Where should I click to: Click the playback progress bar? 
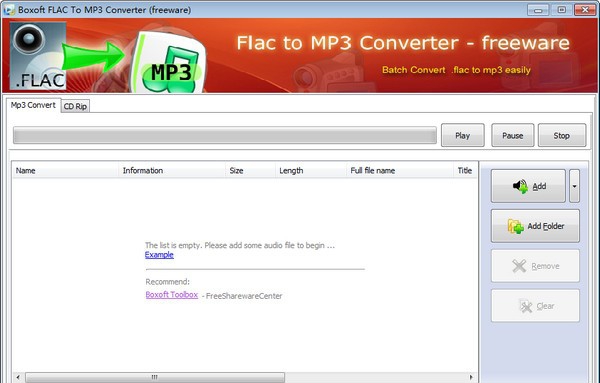(225, 135)
